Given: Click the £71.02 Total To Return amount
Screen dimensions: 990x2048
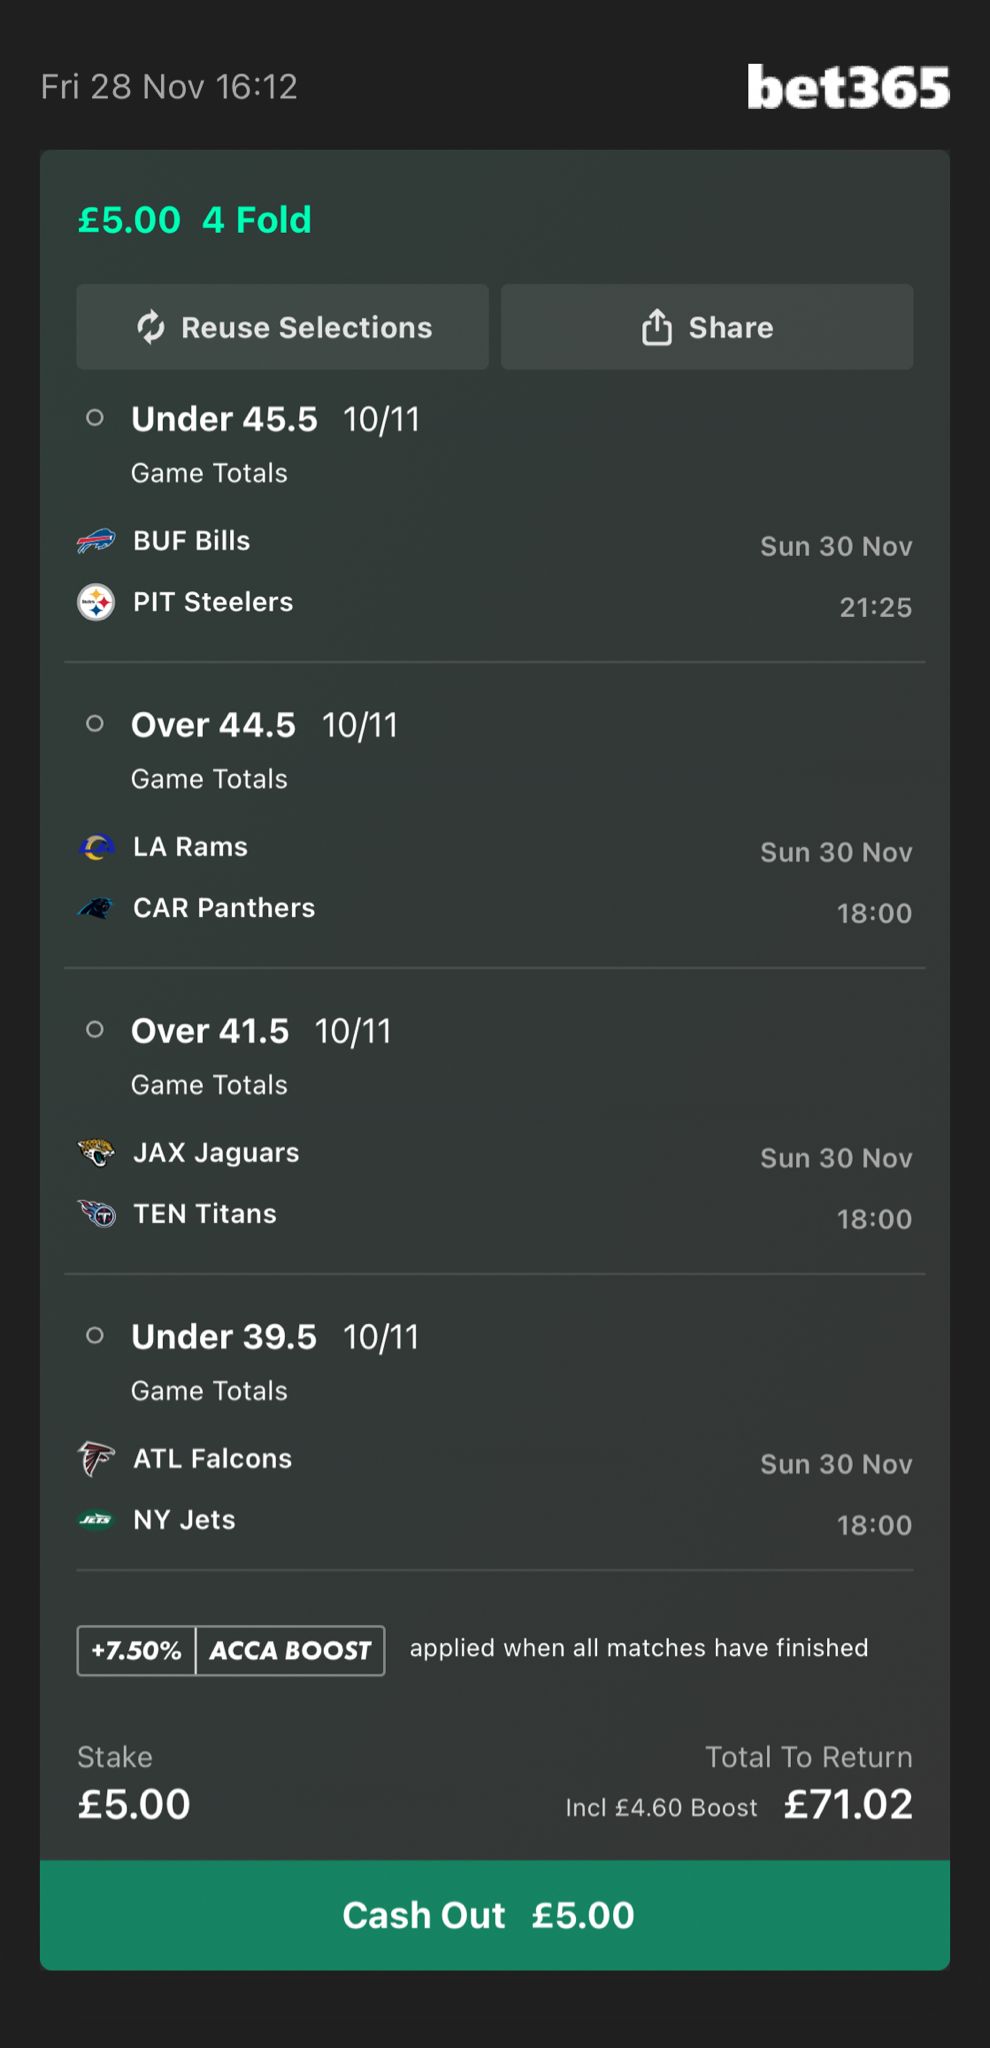Looking at the screenshot, I should (x=848, y=1804).
